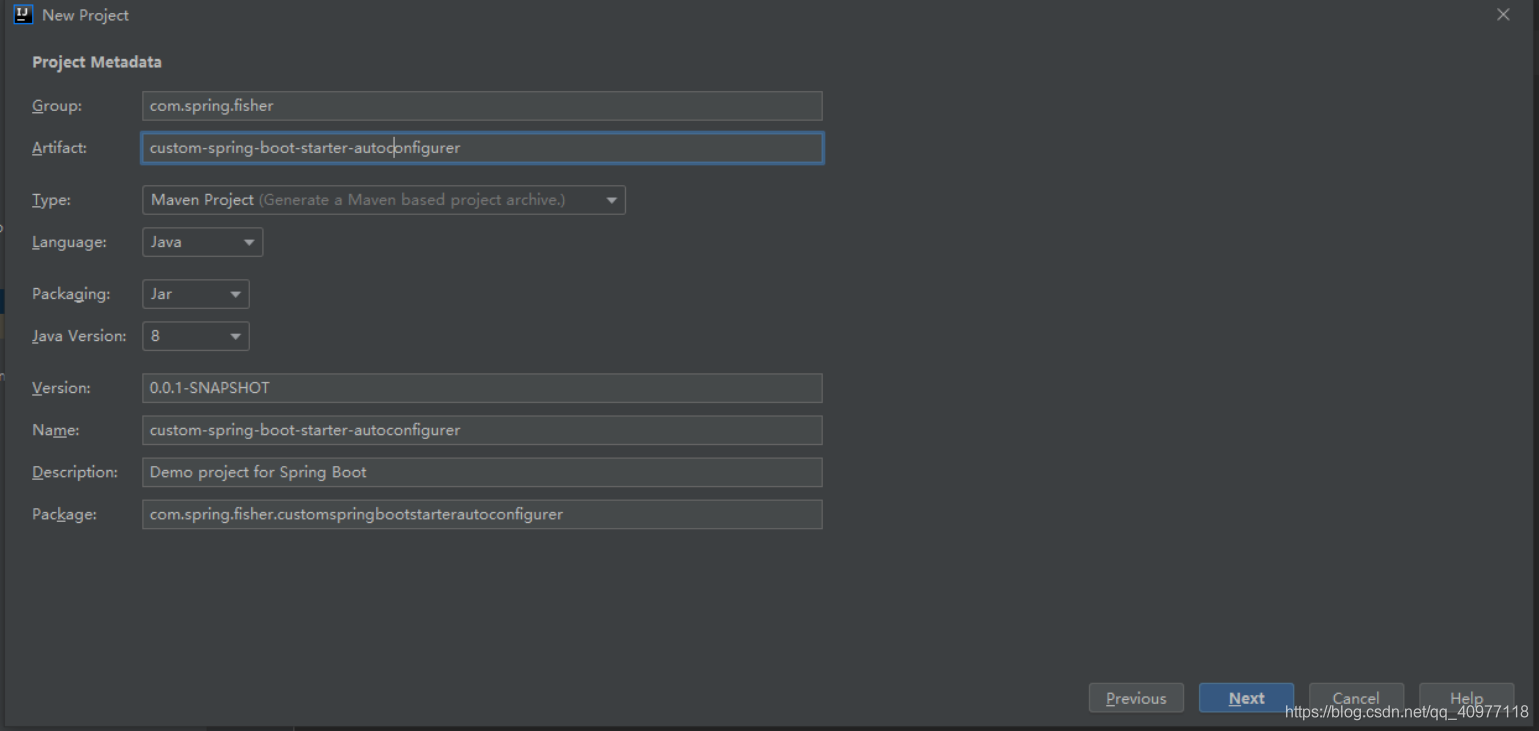Click the Packaging label
Viewport: 1539px width, 731px height.
(x=71, y=294)
